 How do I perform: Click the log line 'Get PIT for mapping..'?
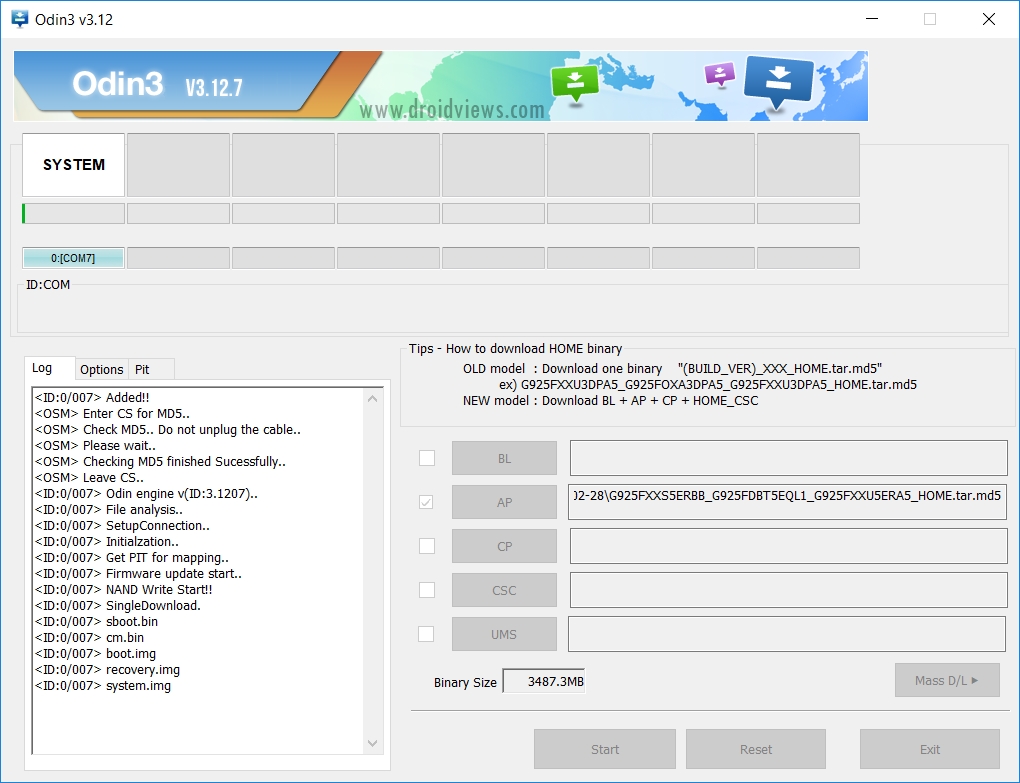pos(132,557)
